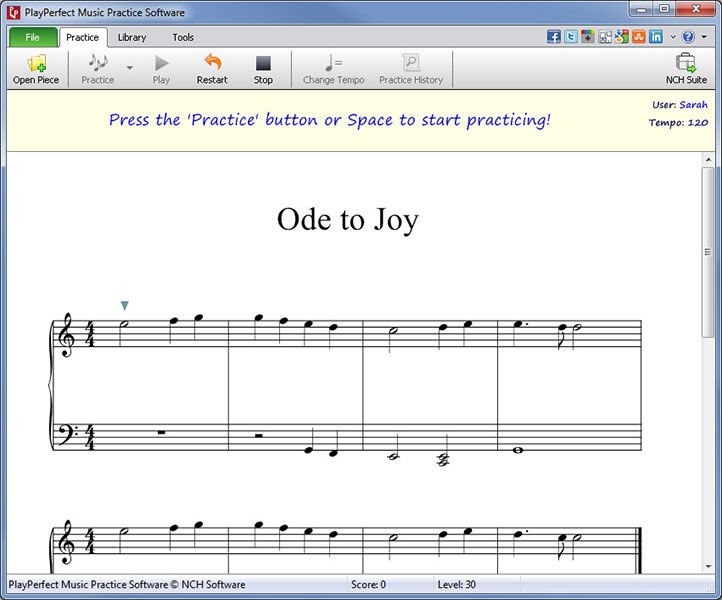Start practicing with the Practice notes icon
The width and height of the screenshot is (722, 600).
point(98,63)
